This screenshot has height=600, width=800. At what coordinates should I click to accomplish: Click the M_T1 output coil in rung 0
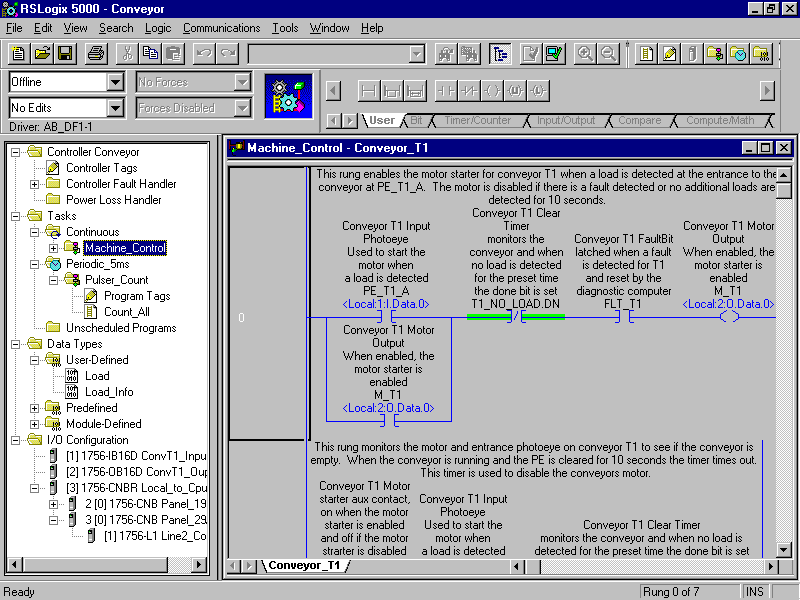pos(729,317)
